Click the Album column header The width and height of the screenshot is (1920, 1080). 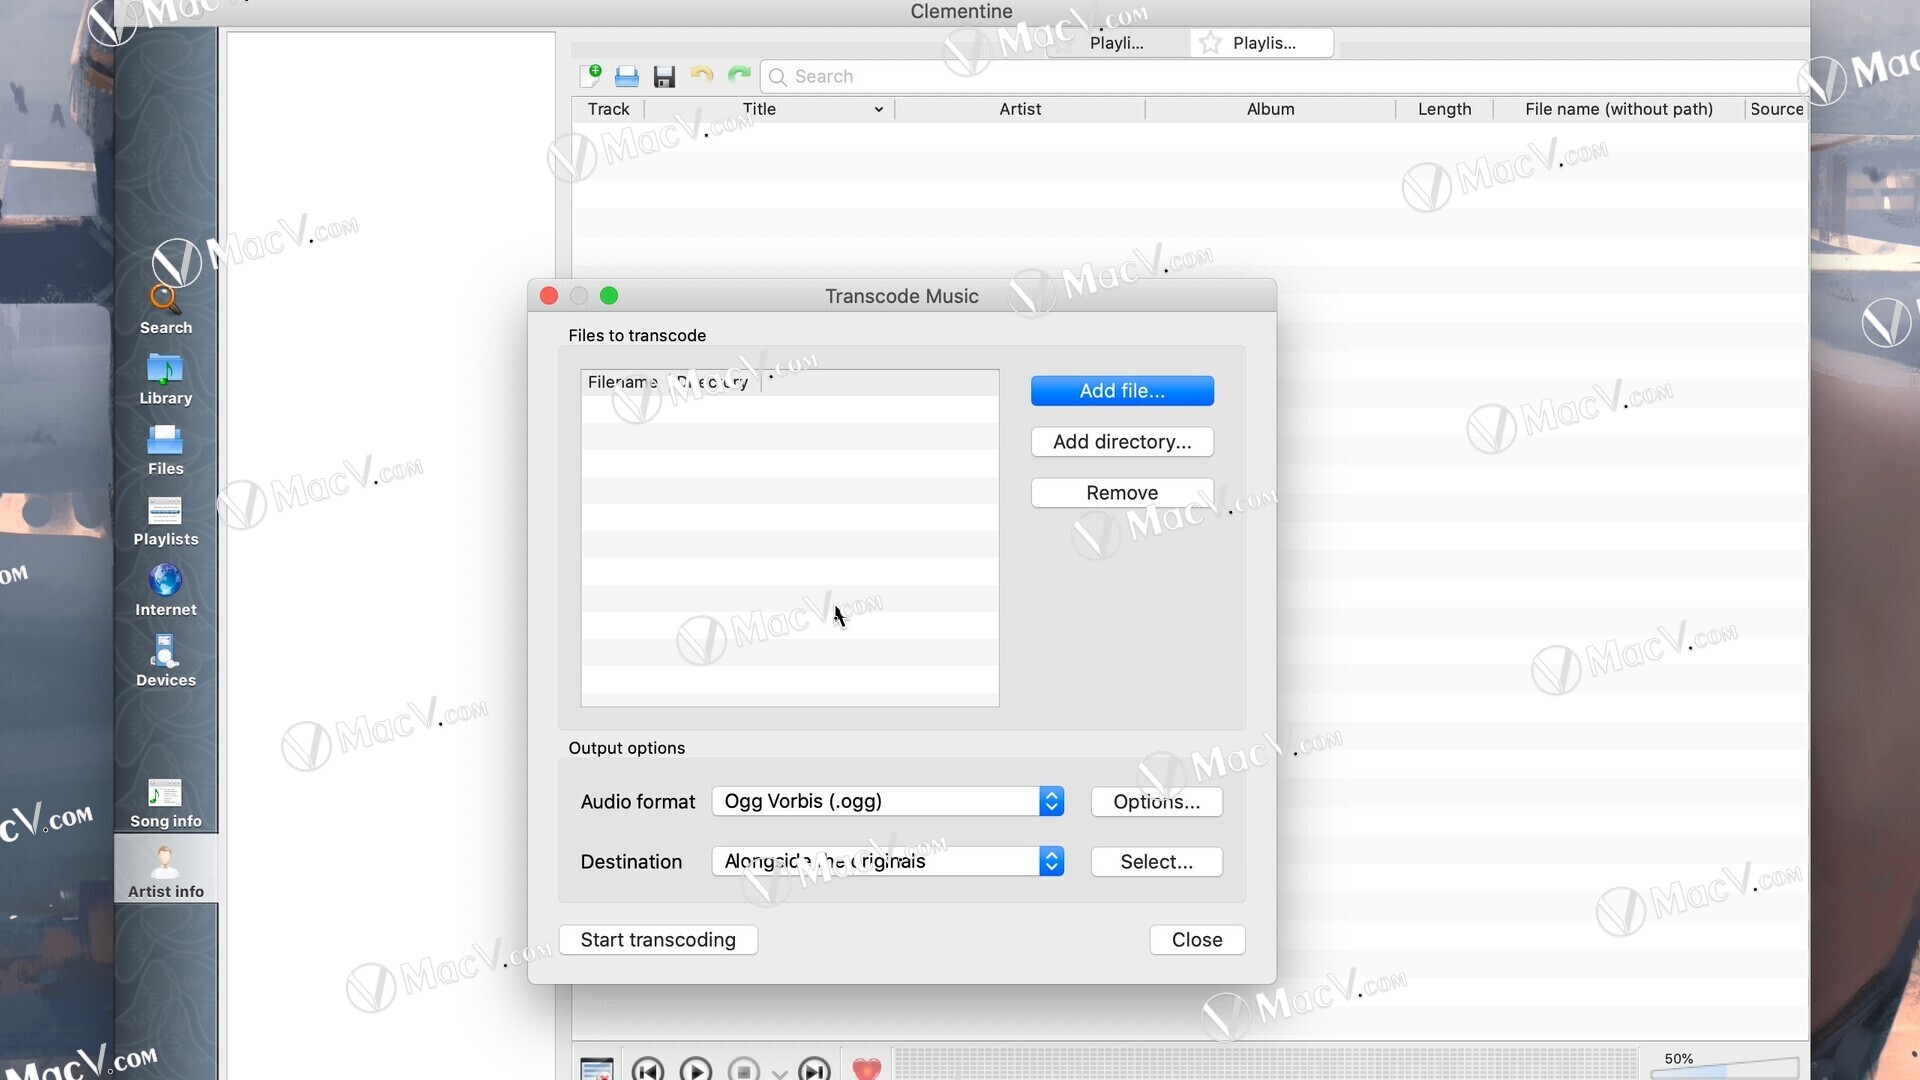(1270, 109)
